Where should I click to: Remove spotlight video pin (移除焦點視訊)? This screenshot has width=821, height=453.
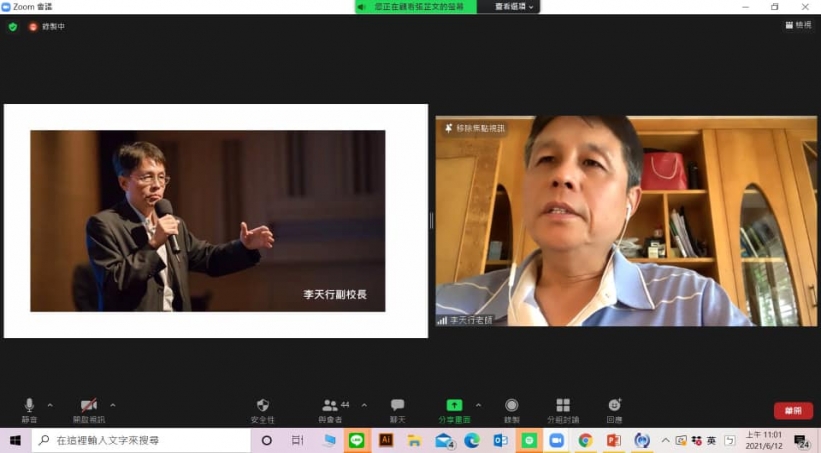[x=475, y=129]
